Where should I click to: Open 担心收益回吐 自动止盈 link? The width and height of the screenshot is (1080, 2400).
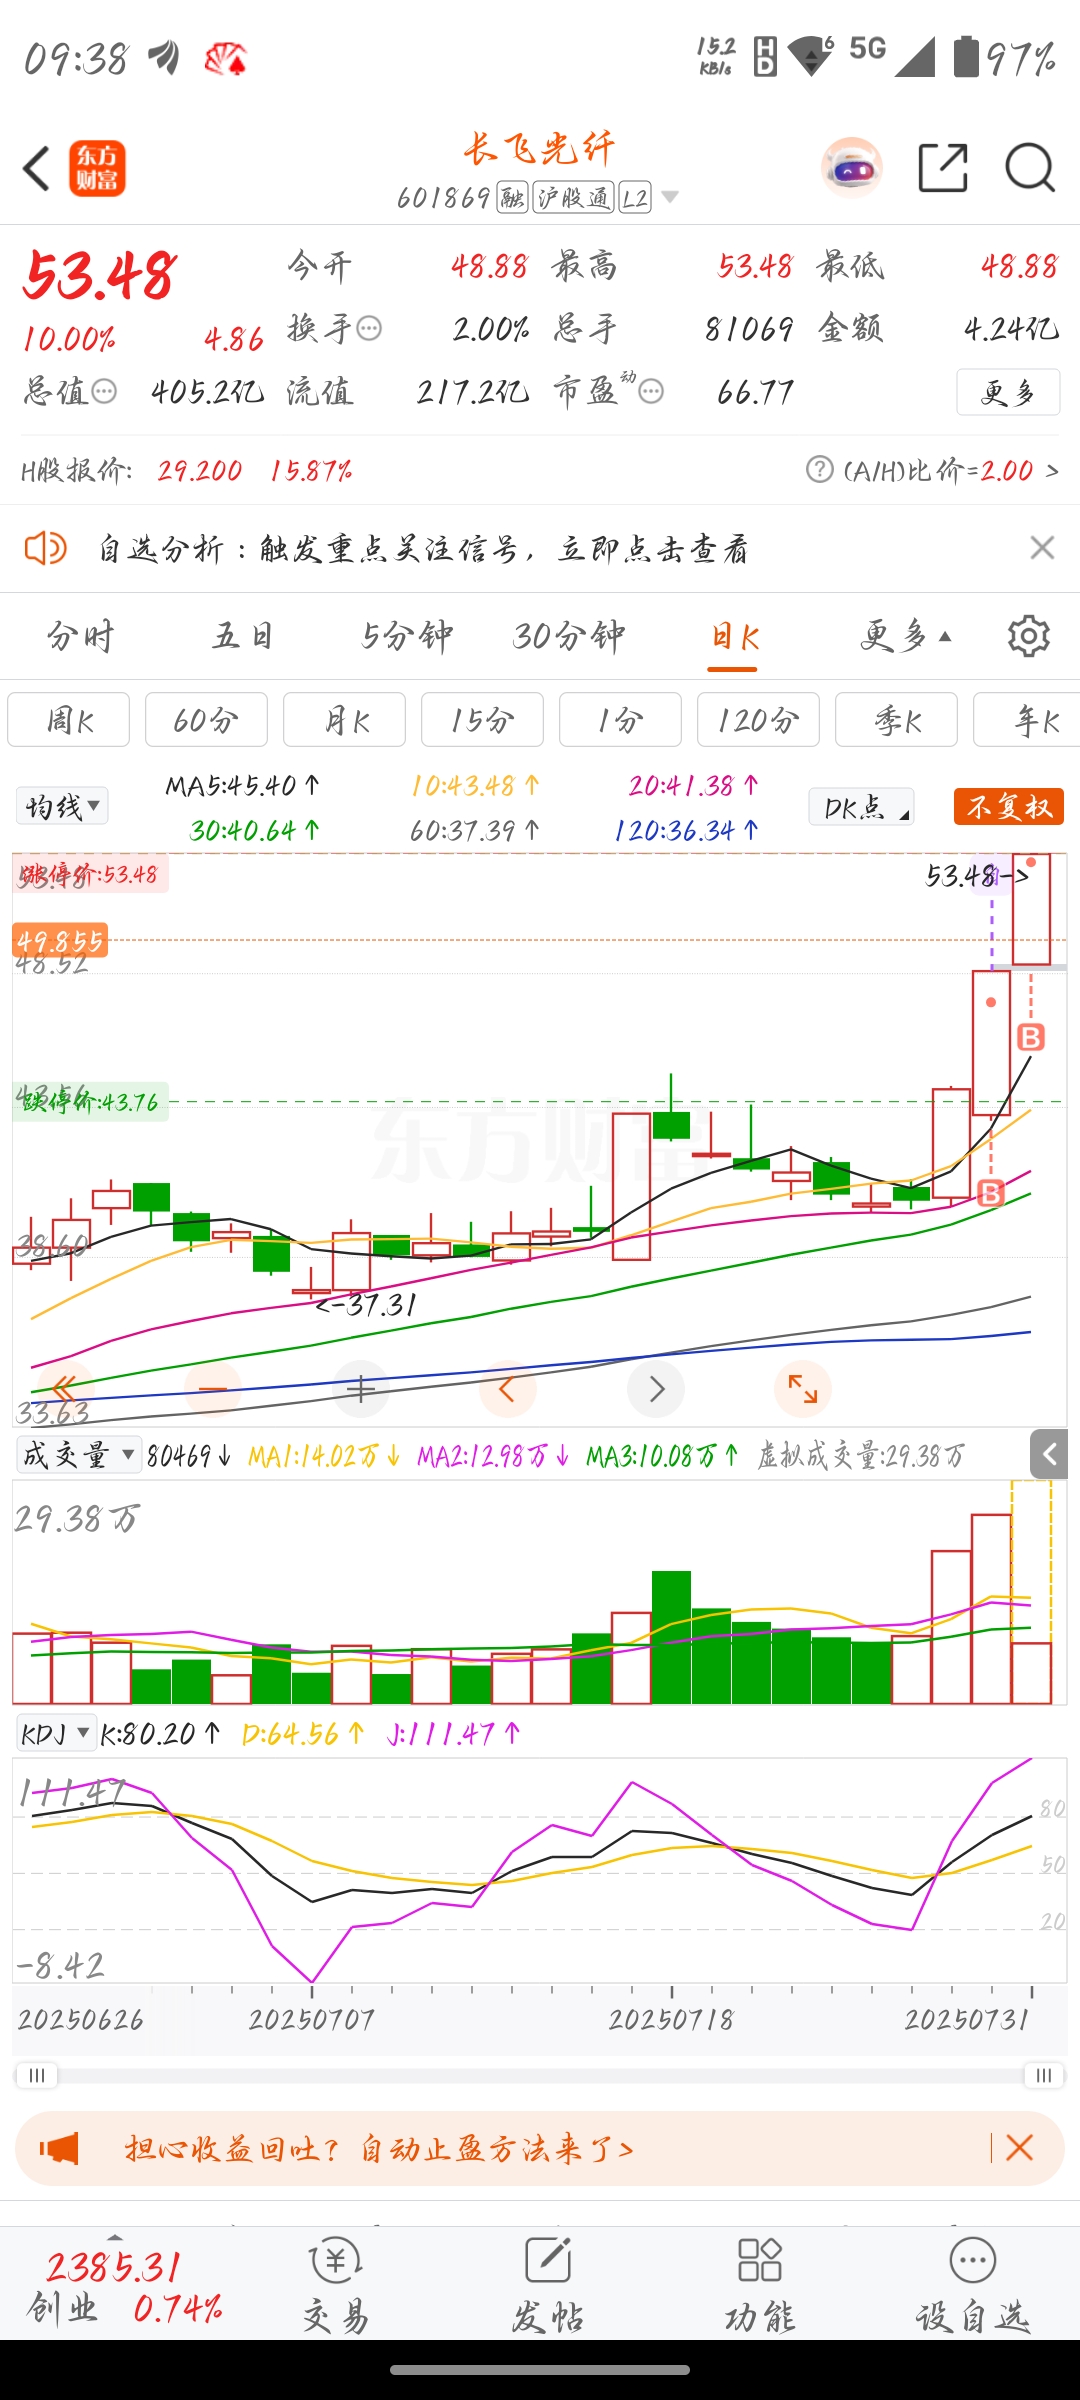coord(379,2148)
